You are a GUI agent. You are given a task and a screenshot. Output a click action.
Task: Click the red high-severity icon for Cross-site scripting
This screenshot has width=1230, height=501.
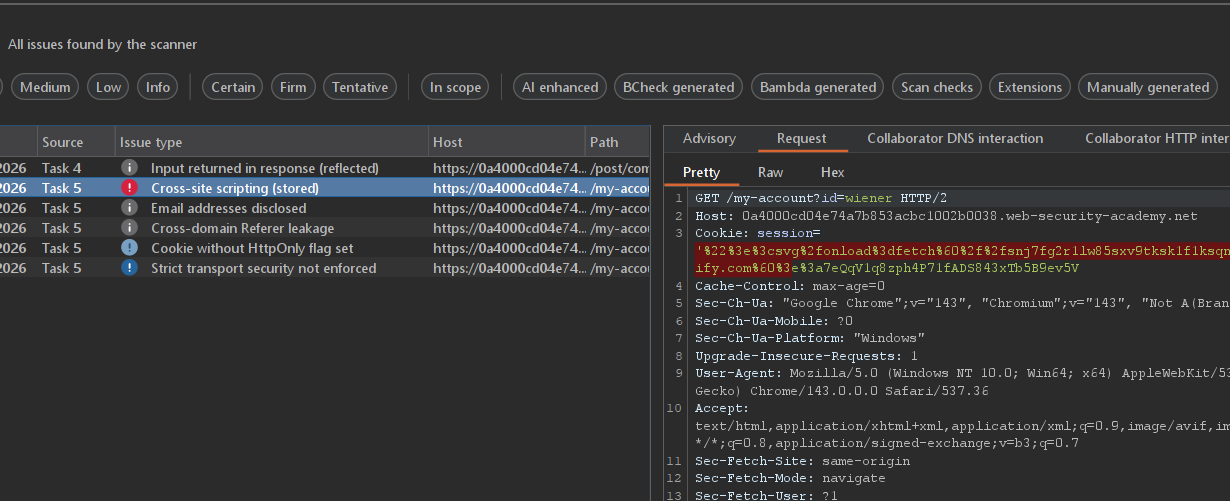click(x=129, y=188)
